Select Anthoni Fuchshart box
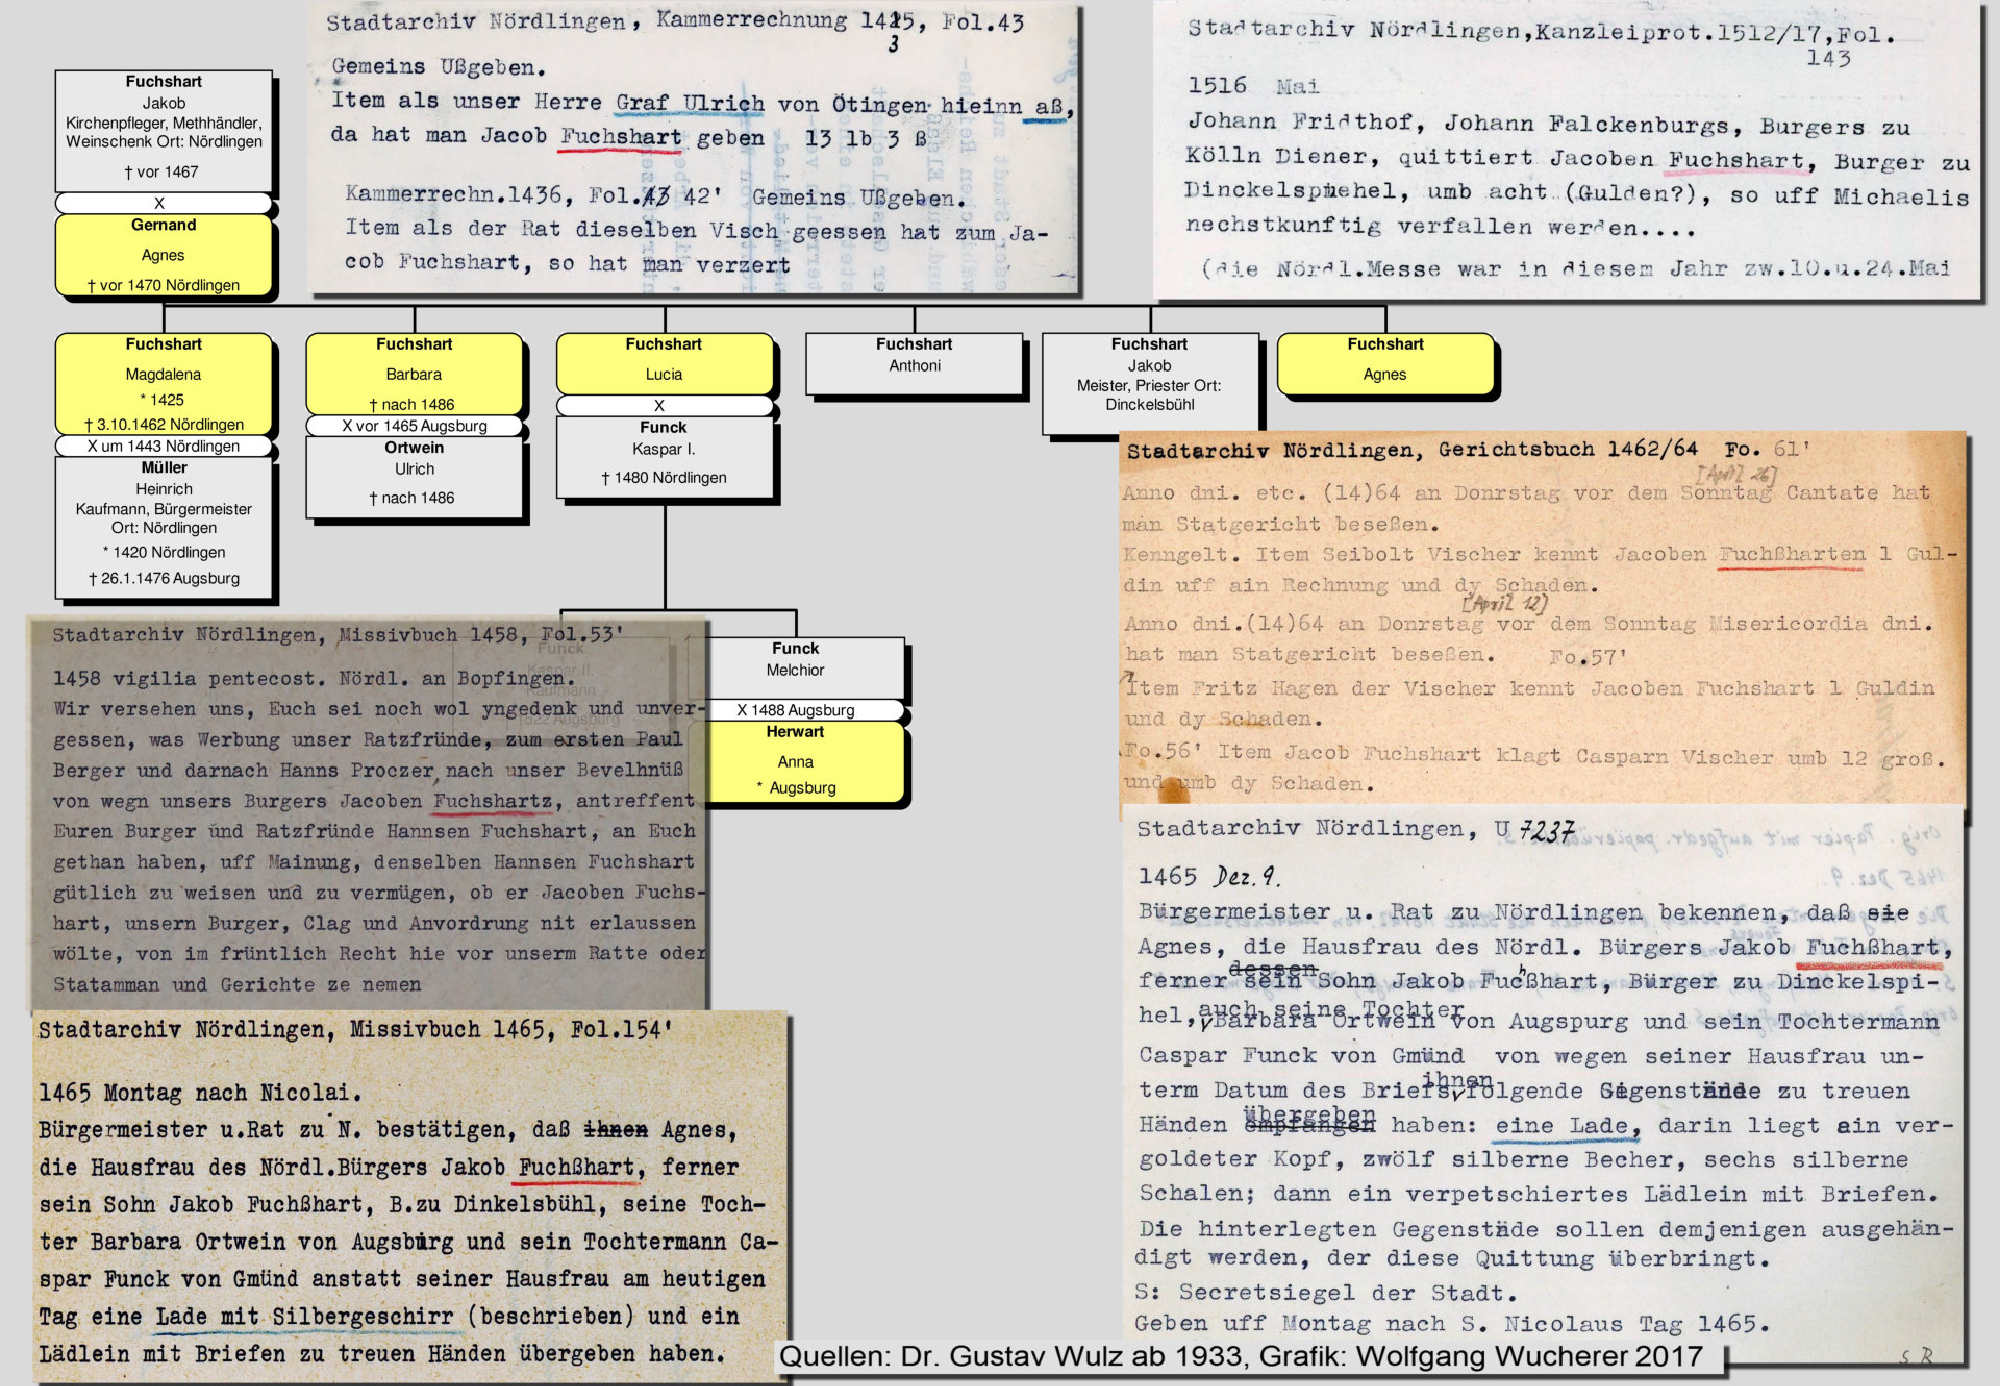The height and width of the screenshot is (1386, 2000). (914, 363)
